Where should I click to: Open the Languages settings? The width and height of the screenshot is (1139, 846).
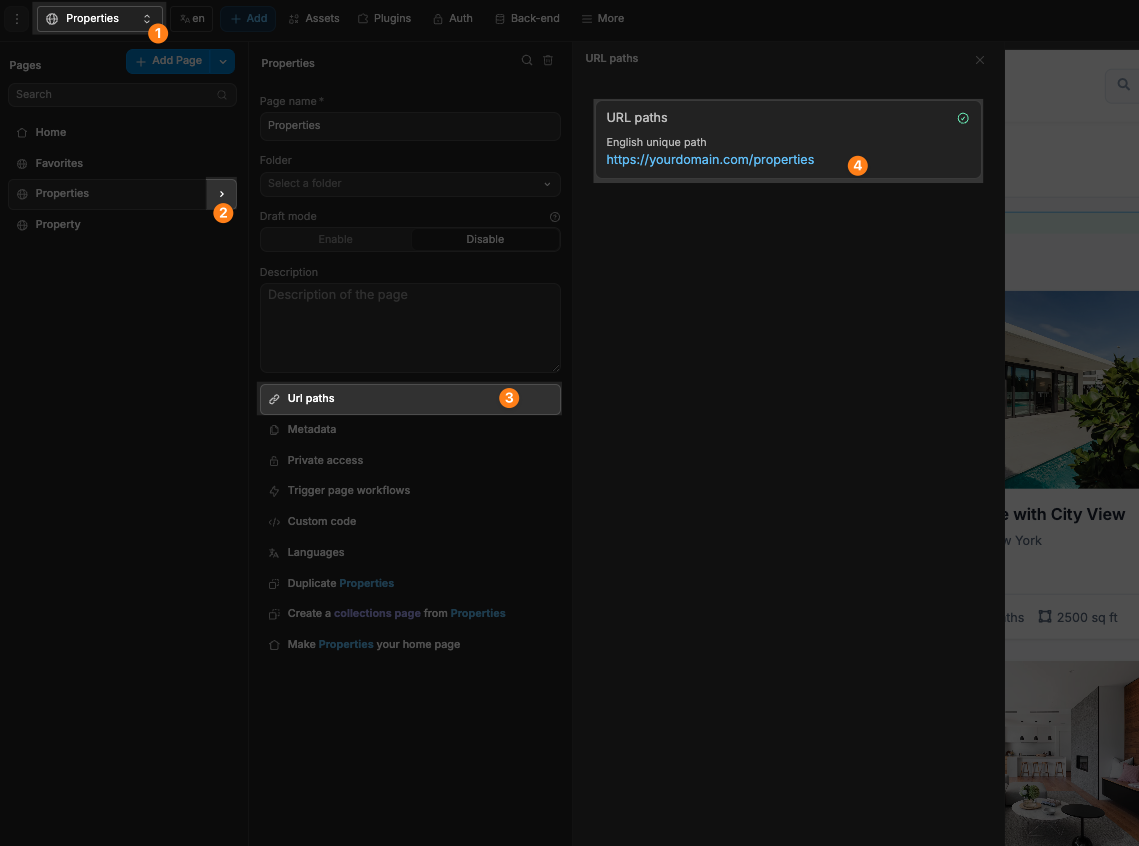click(318, 552)
